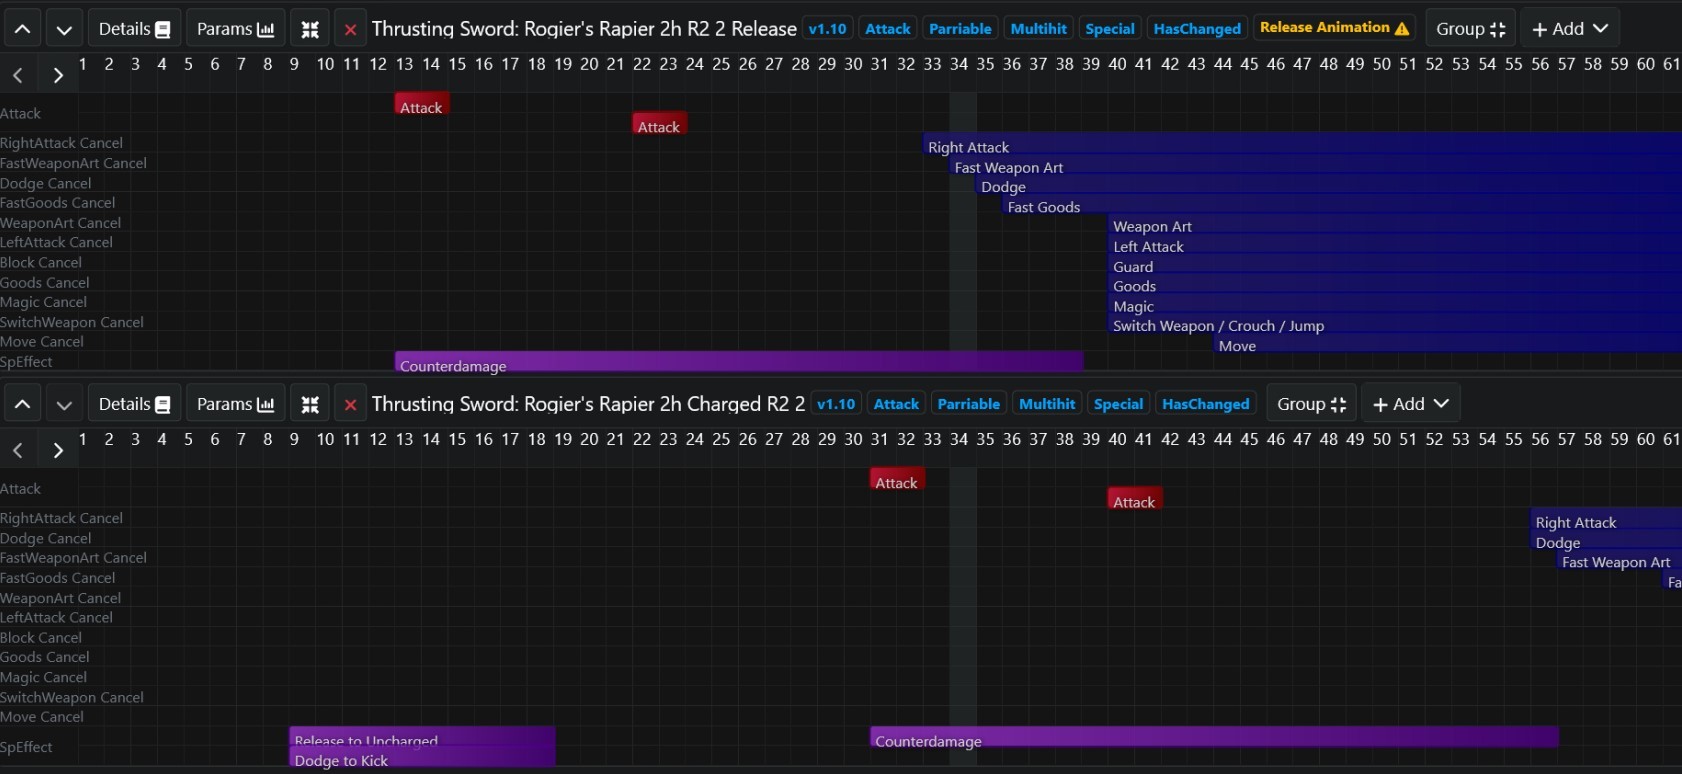
Task: Click frame 31 in Charged timeline ruler
Action: click(x=879, y=439)
